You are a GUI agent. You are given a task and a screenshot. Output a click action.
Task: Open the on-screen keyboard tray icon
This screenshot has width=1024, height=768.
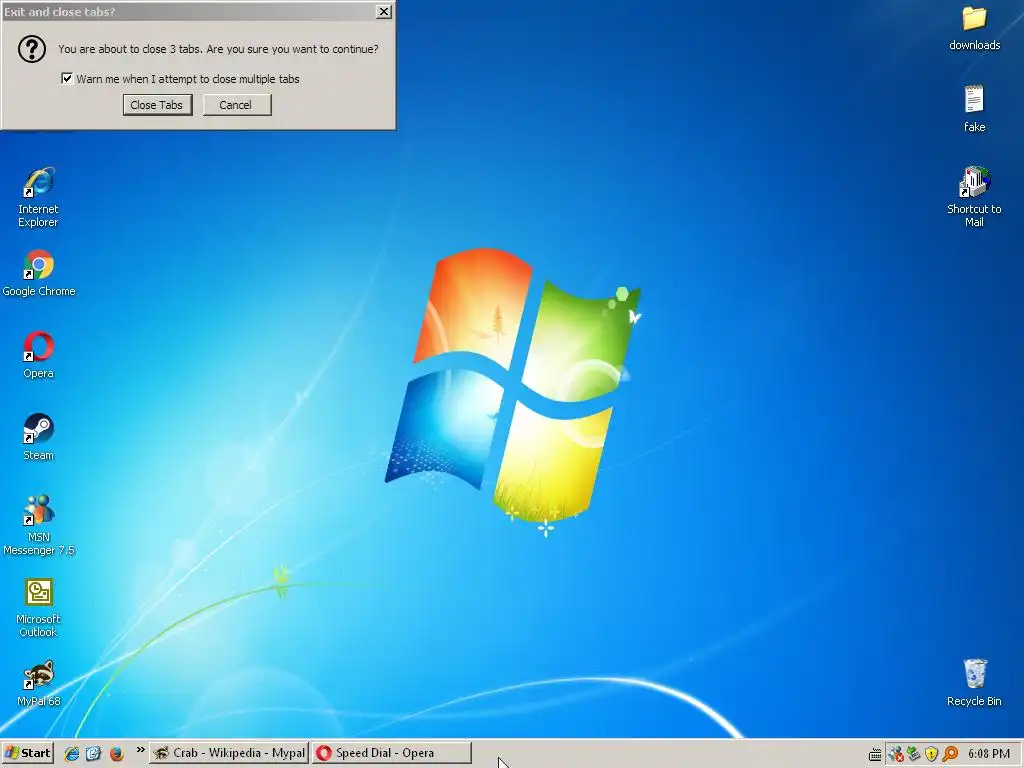[875, 755]
